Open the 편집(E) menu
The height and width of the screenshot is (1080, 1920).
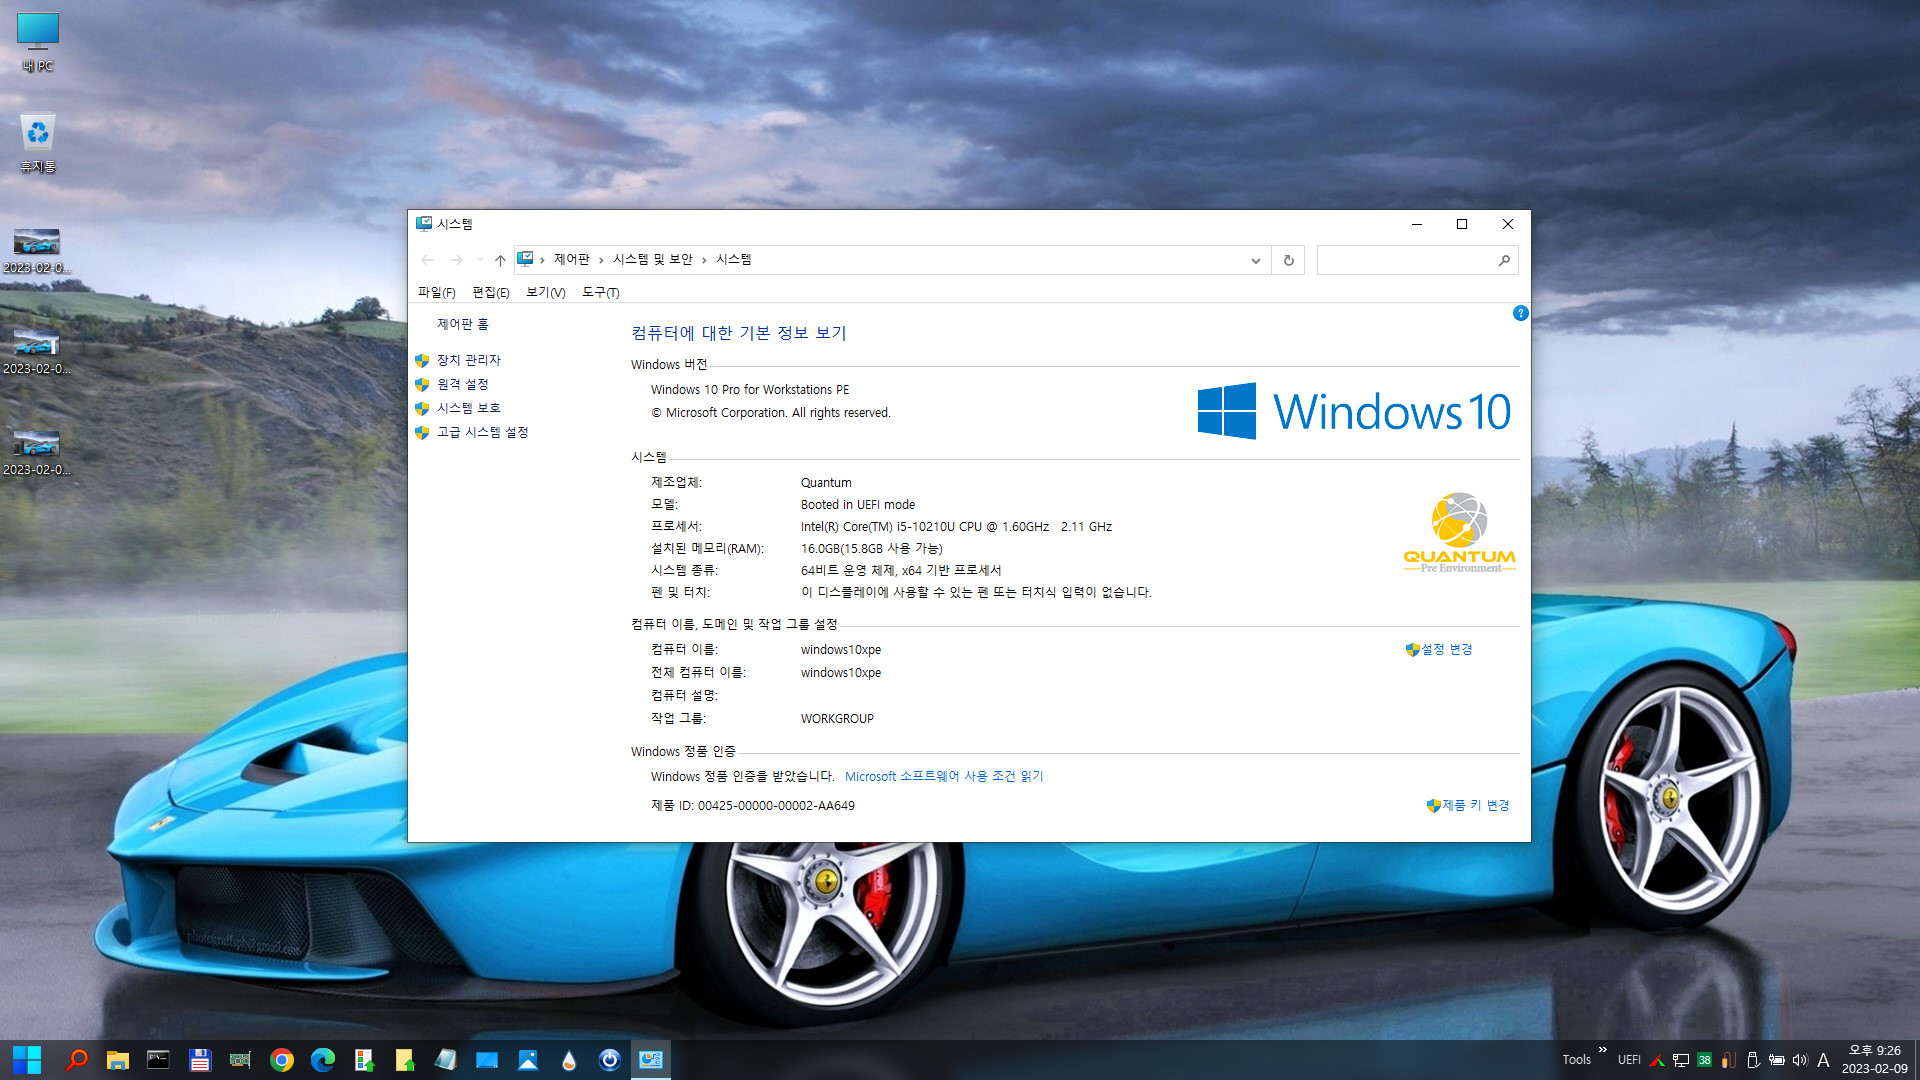pyautogui.click(x=490, y=292)
